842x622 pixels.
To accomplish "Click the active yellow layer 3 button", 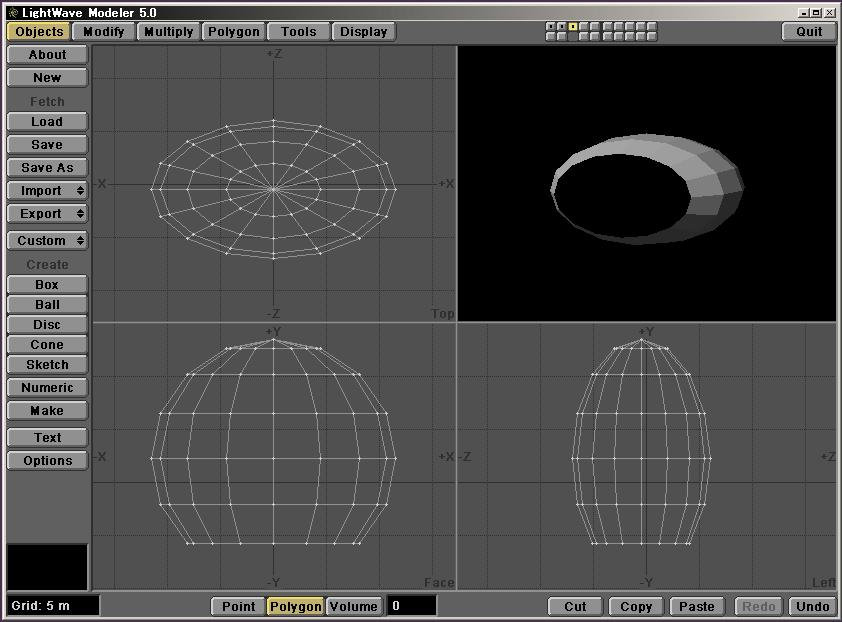I will pyautogui.click(x=573, y=26).
